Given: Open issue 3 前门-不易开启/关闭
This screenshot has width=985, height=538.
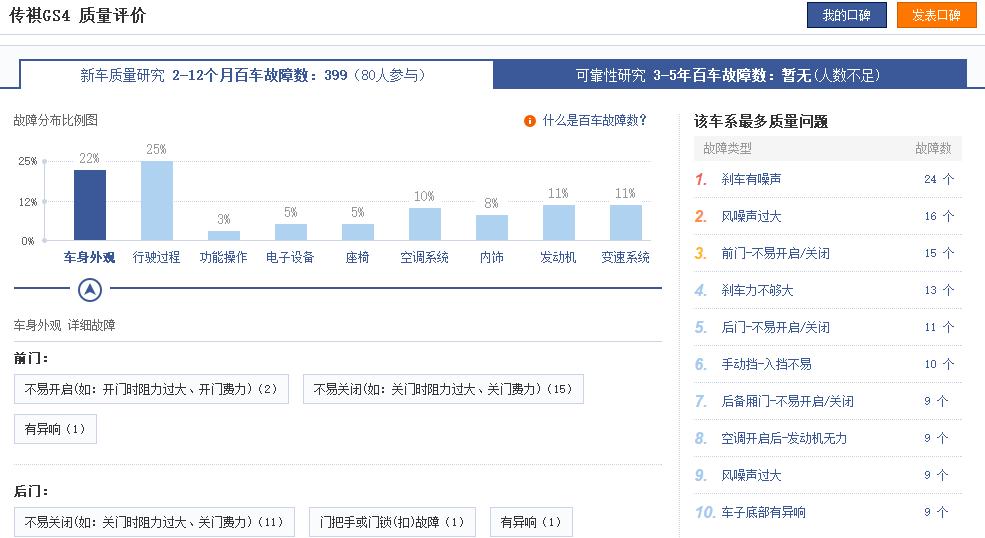Looking at the screenshot, I should (x=775, y=253).
